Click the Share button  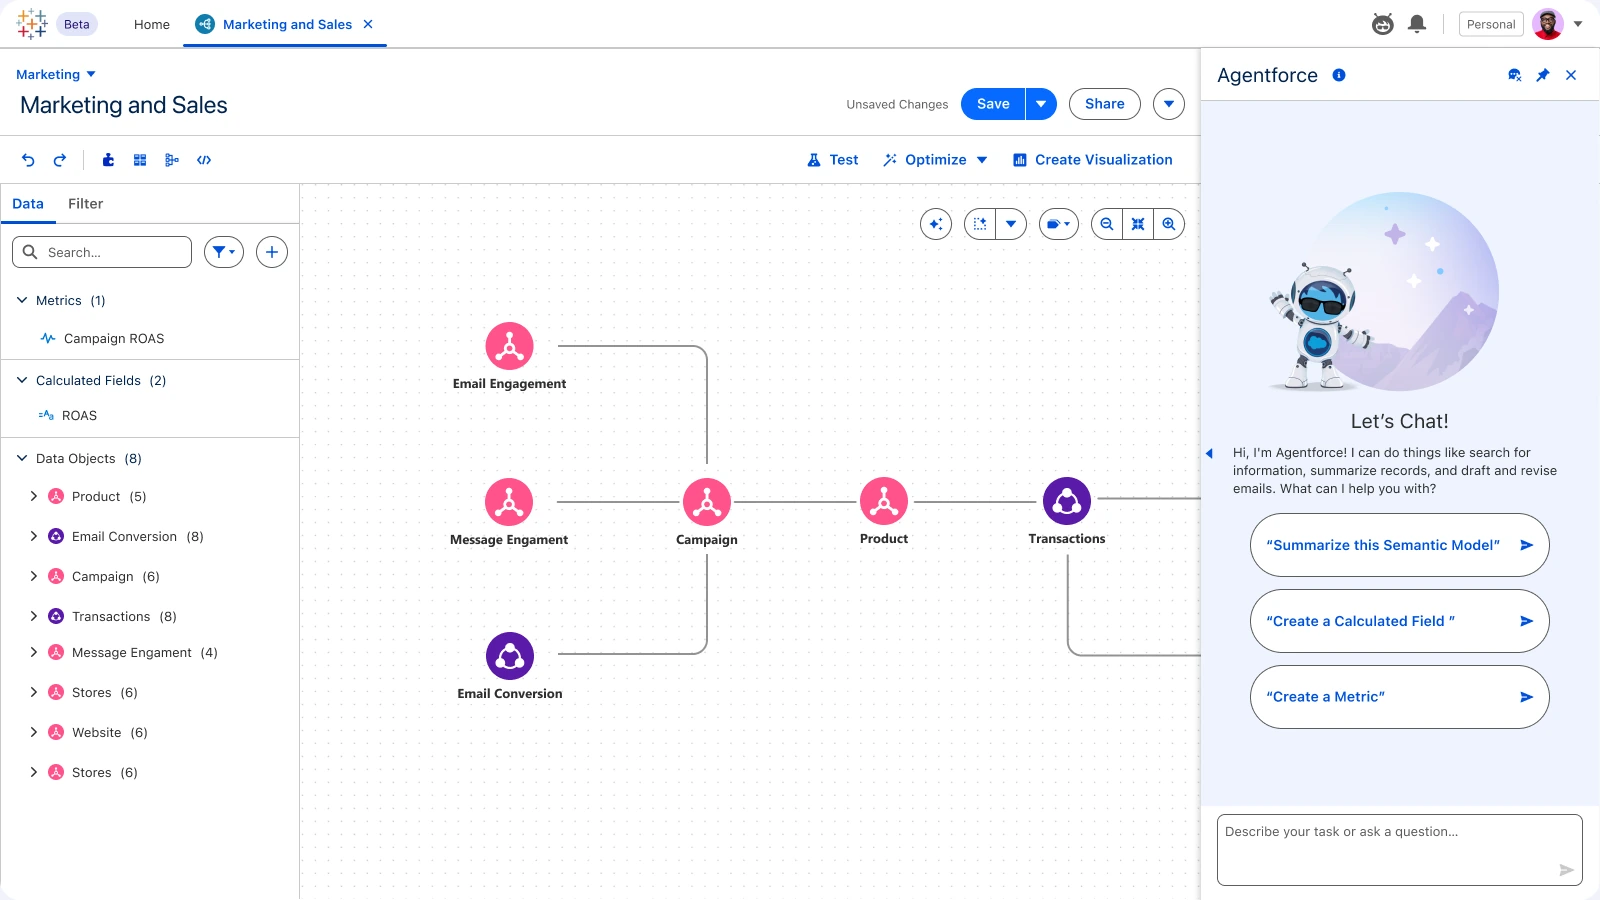coord(1105,104)
